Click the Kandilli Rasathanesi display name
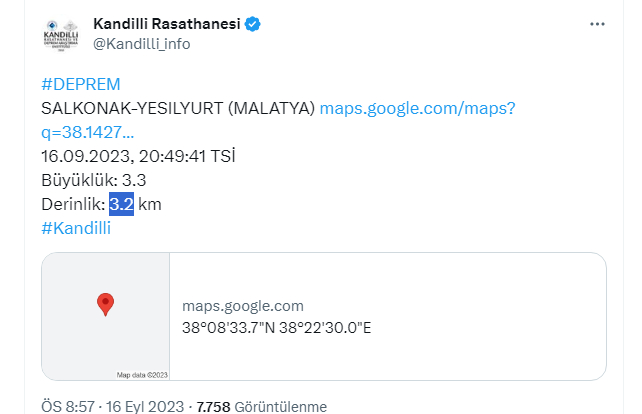642x414 pixels. pyautogui.click(x=166, y=24)
